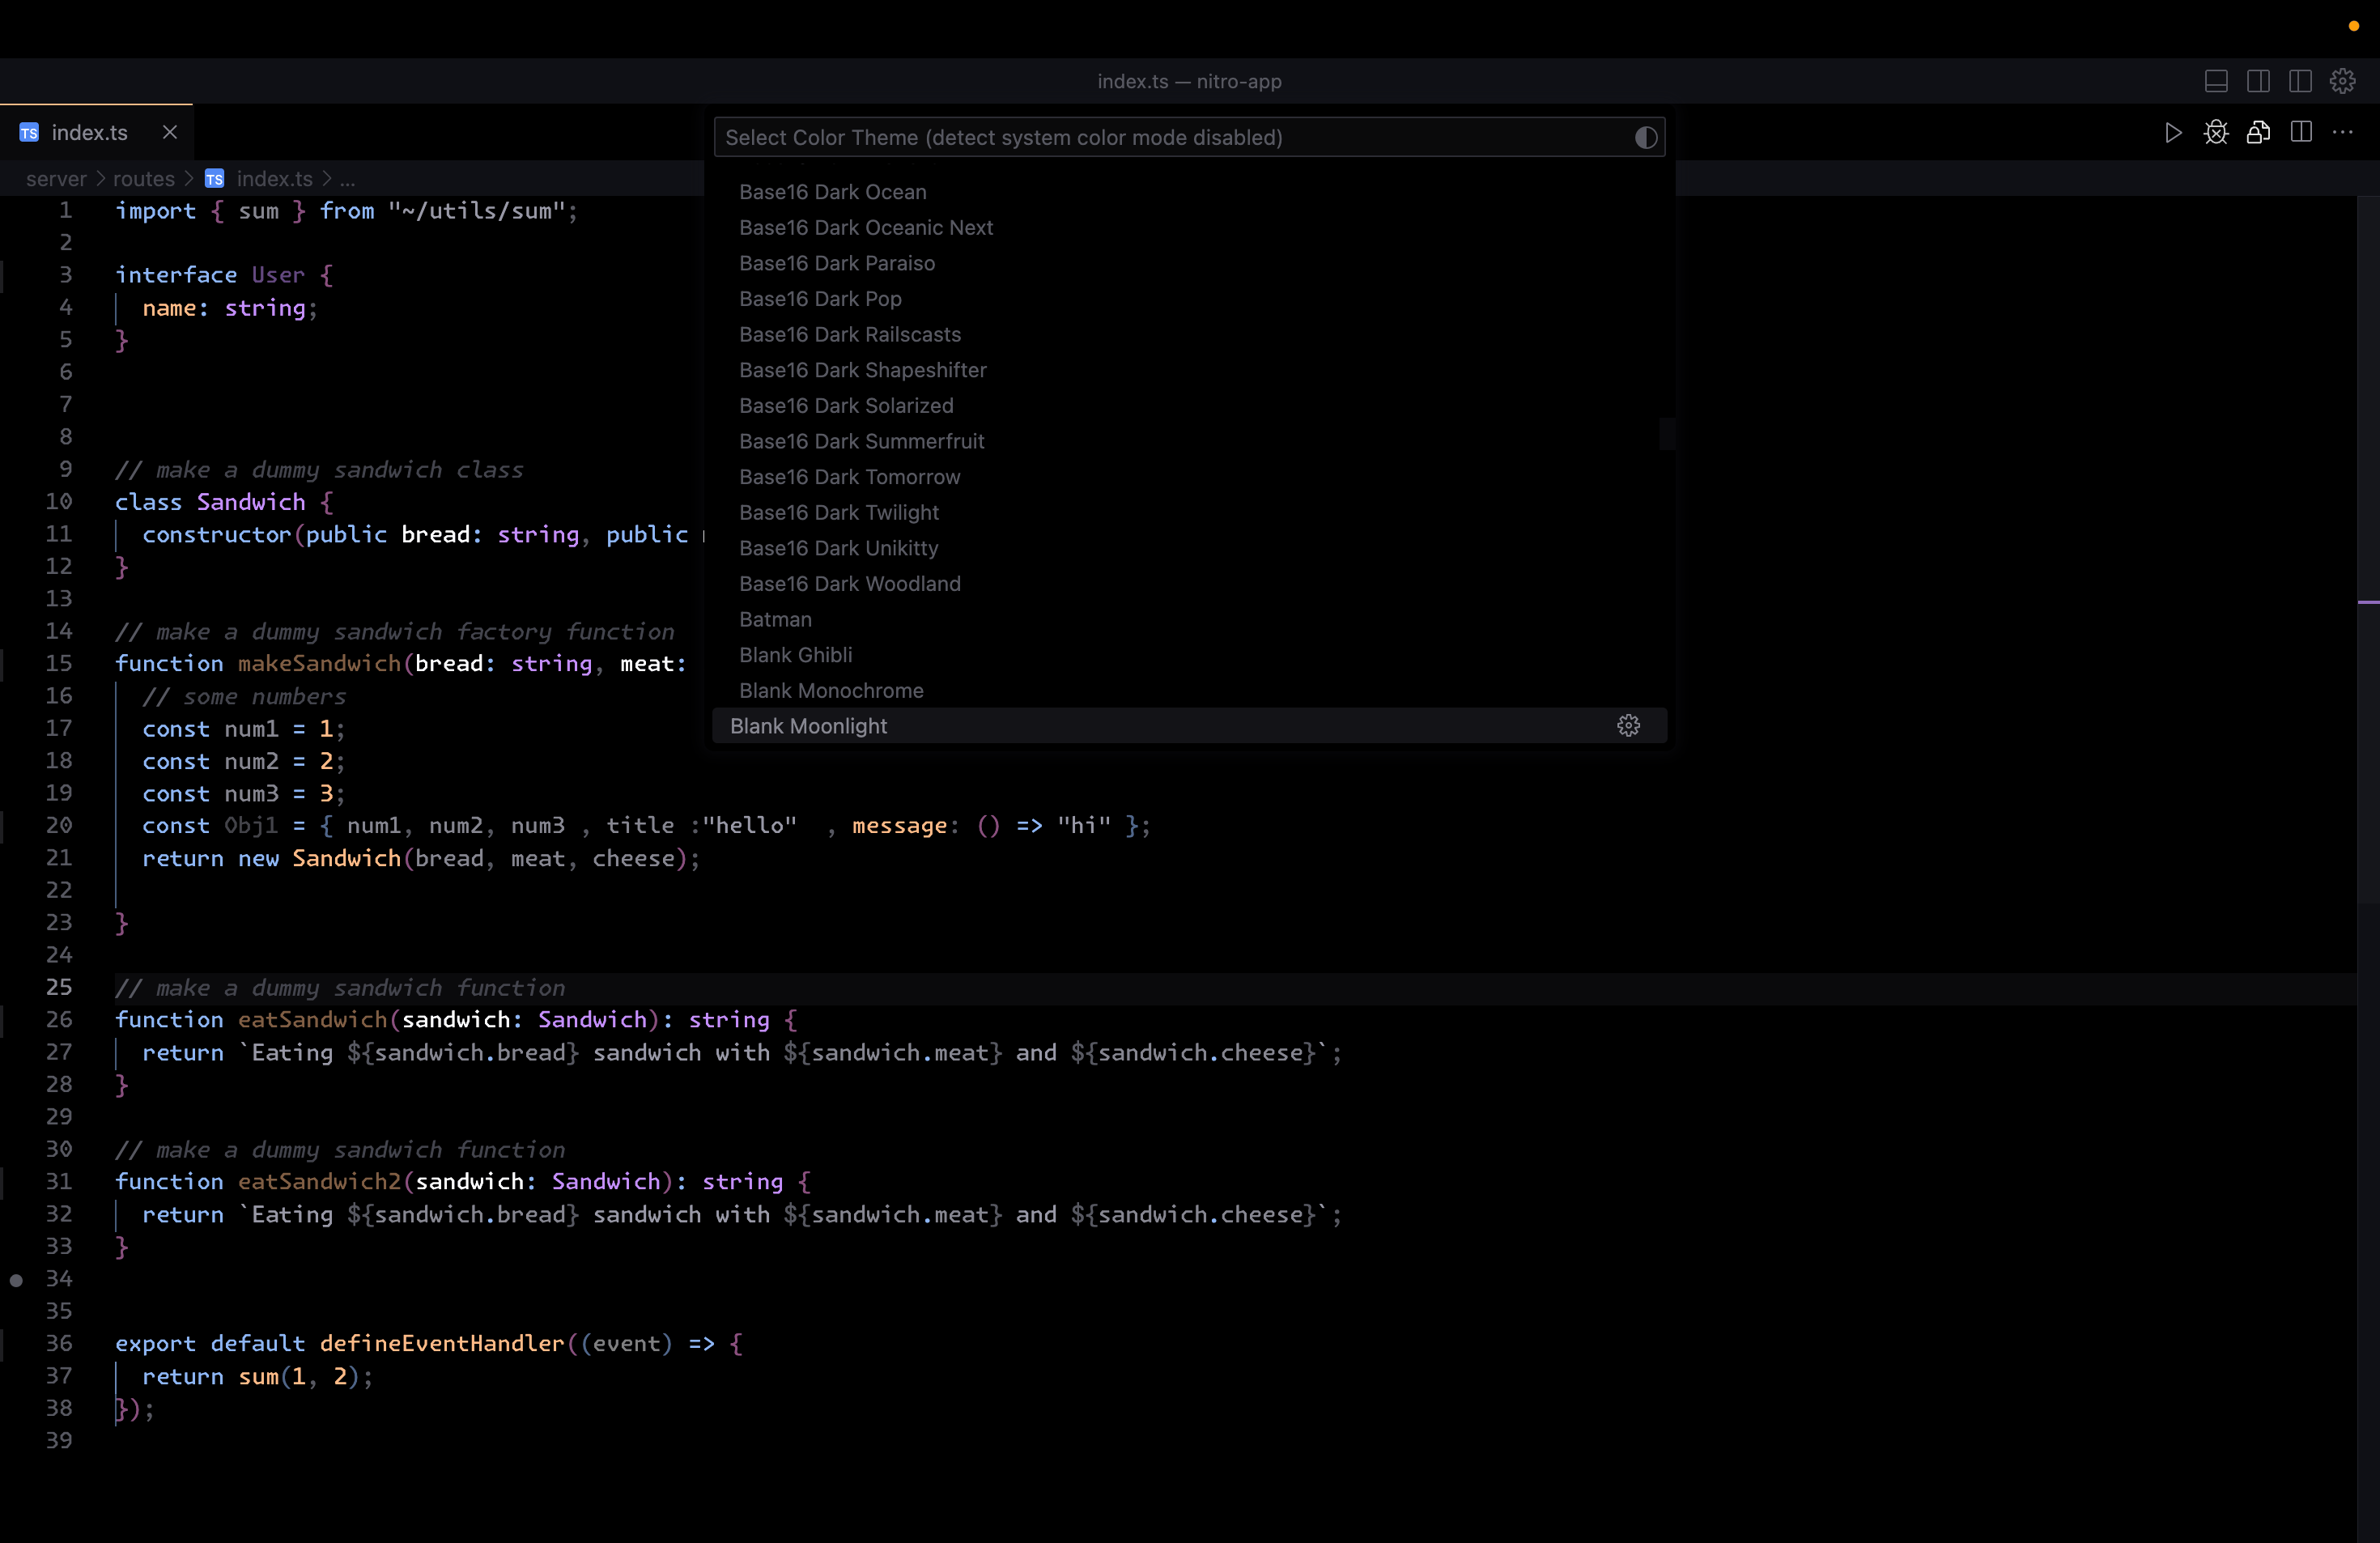Open the Customize Layout gear in title bar

2342,81
